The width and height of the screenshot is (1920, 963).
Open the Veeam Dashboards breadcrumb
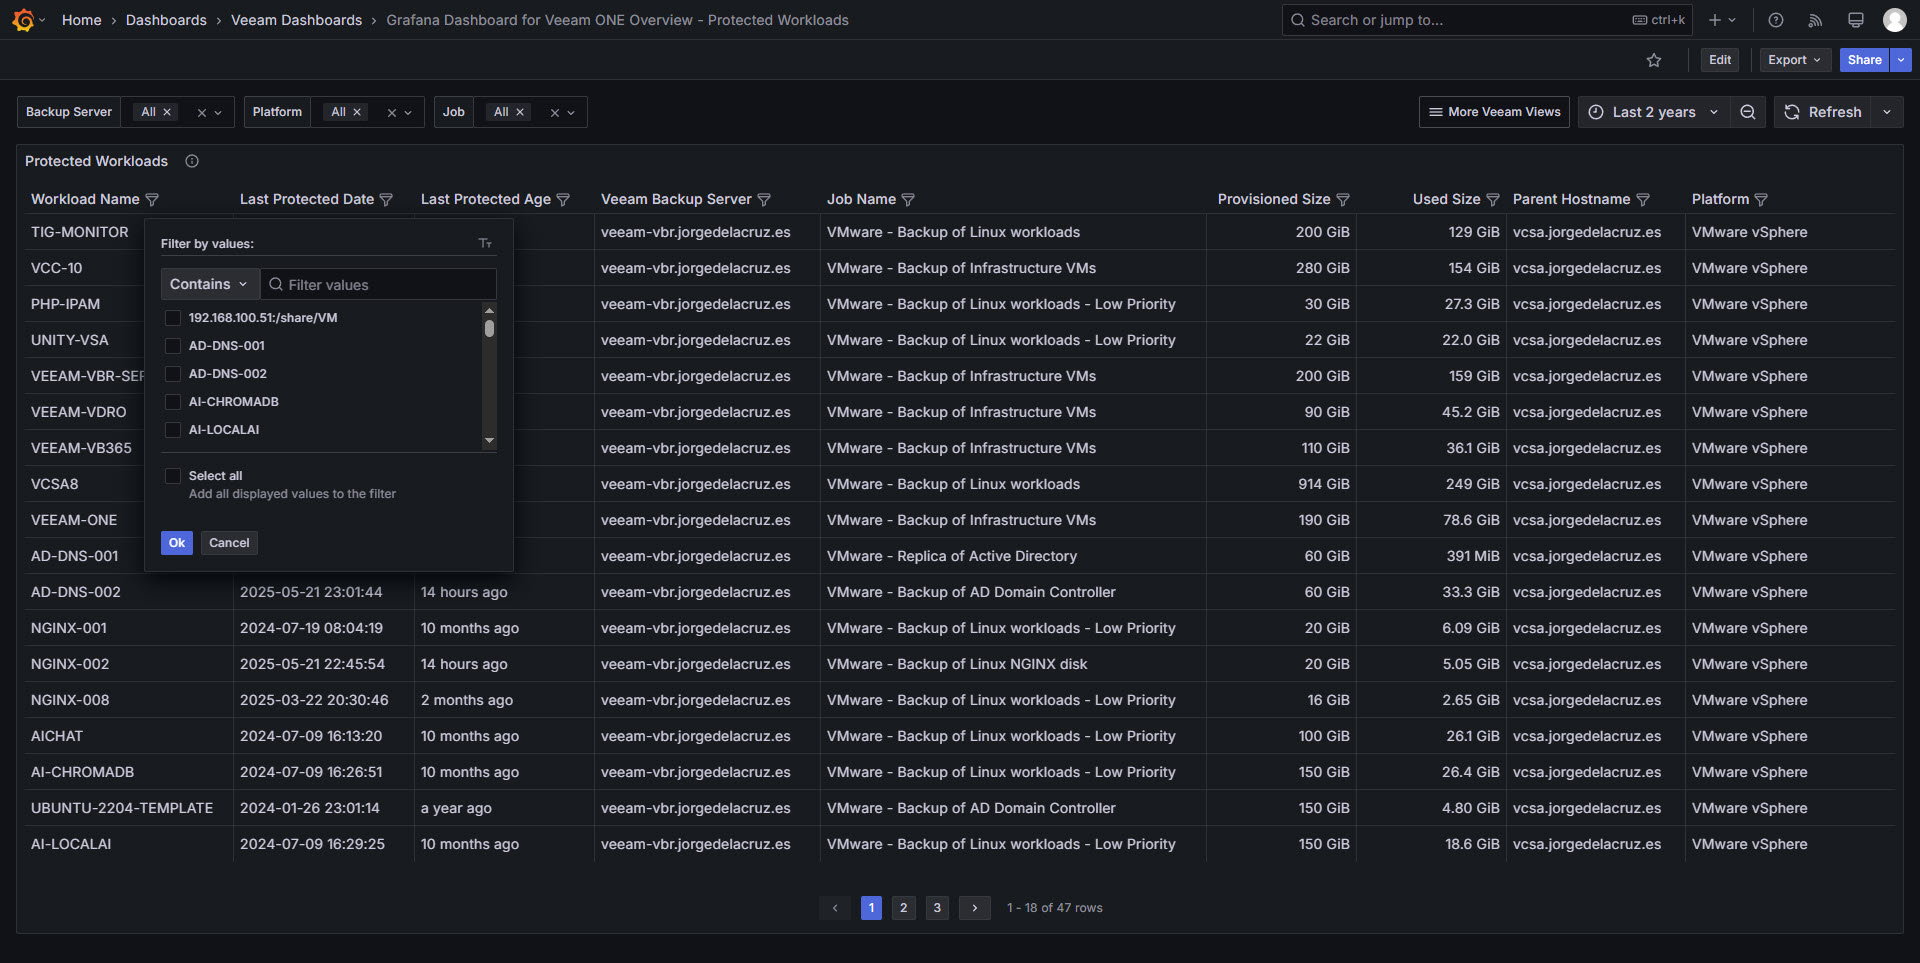(296, 20)
